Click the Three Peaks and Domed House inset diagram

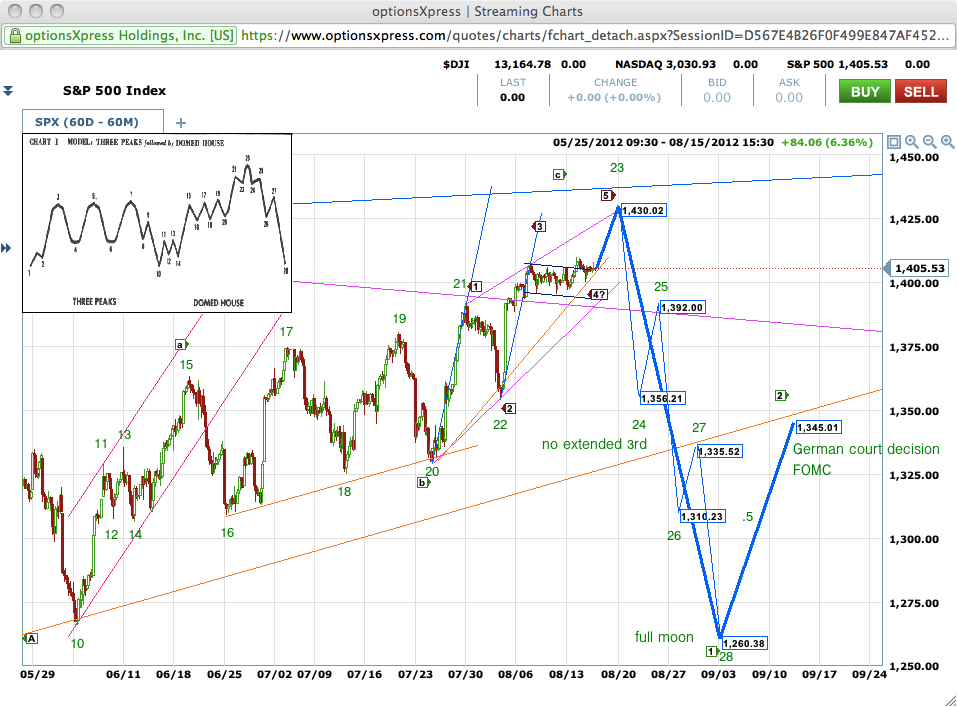156,222
